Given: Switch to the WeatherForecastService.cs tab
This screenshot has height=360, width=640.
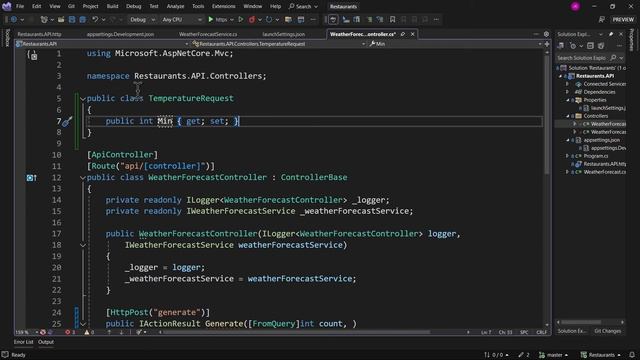Looking at the screenshot, I should coord(208,34).
